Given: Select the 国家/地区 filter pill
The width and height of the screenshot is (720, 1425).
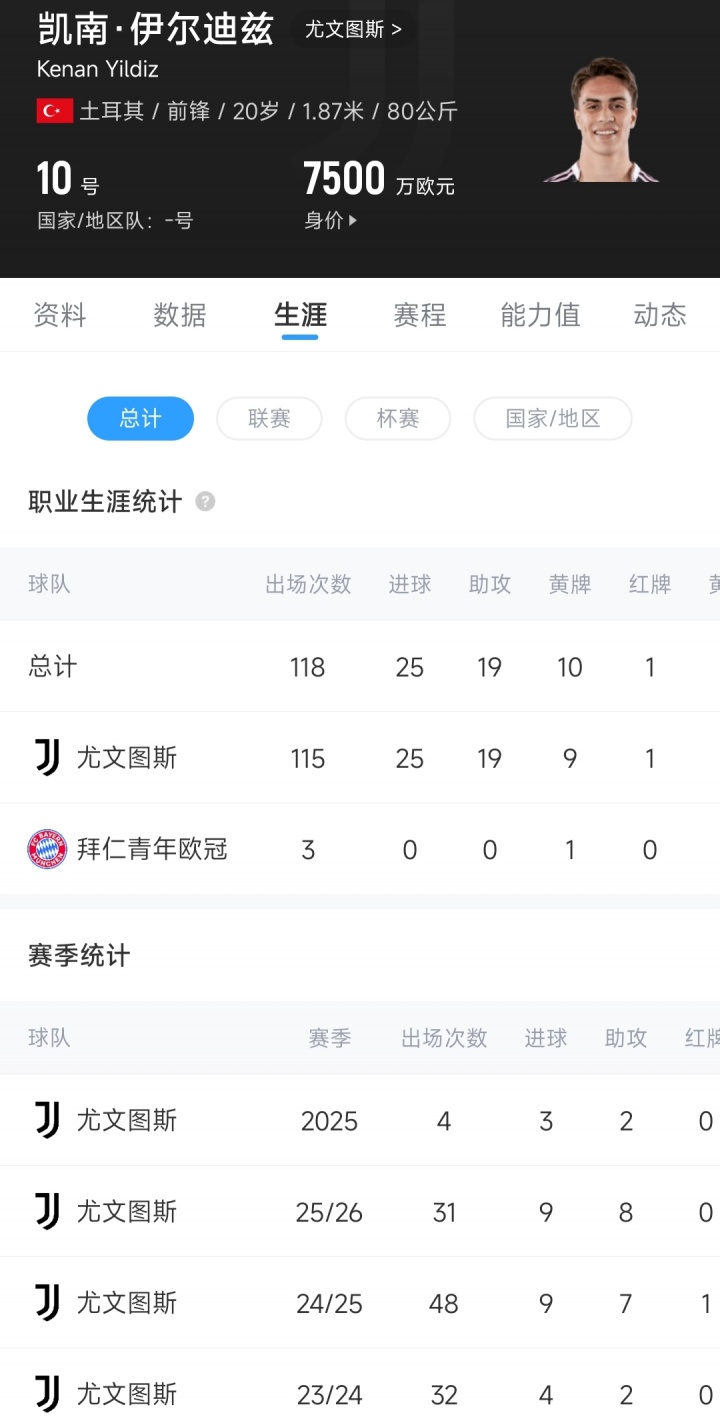Looking at the screenshot, I should (x=552, y=418).
